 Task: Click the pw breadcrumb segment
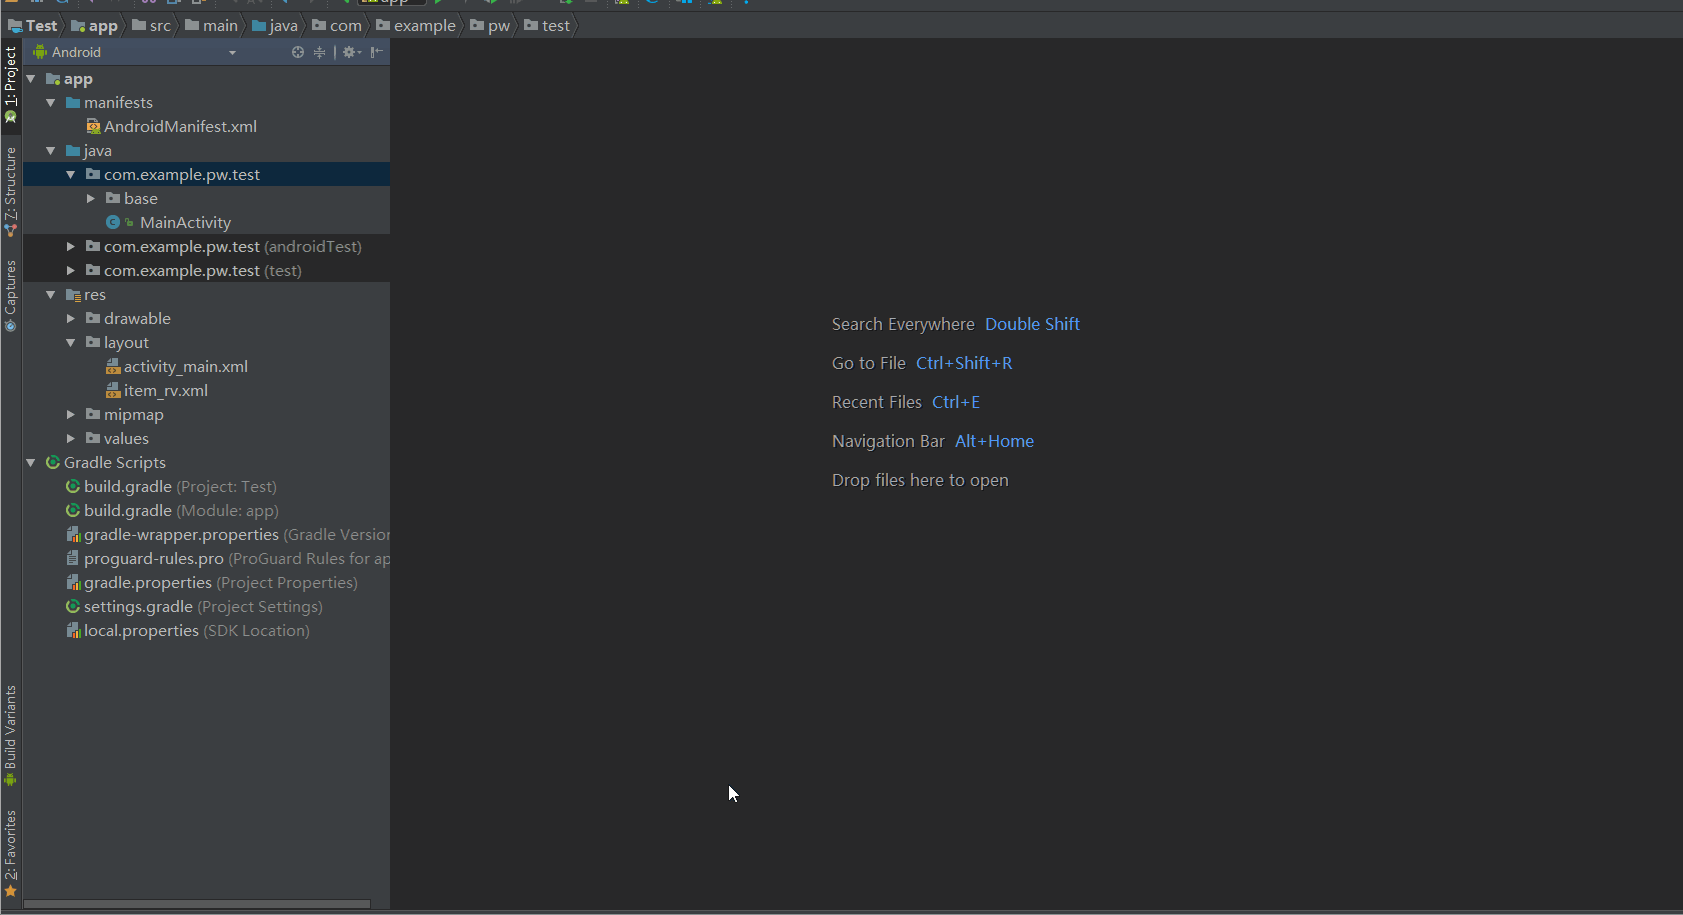[490, 26]
